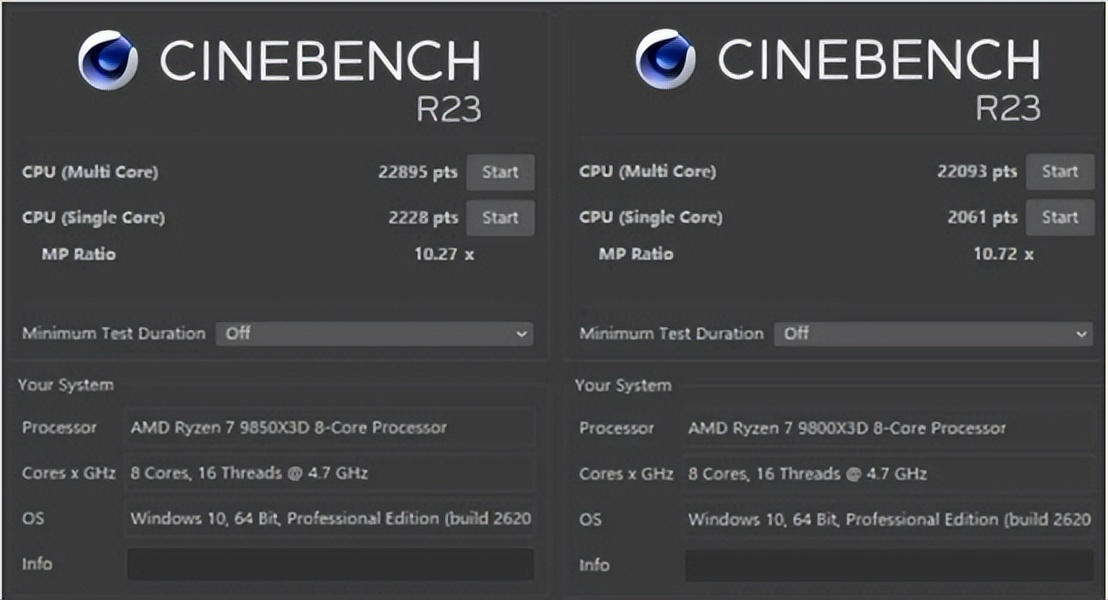Click the left MP Ratio 10.27 x value
Image resolution: width=1108 pixels, height=600 pixels.
(444, 254)
